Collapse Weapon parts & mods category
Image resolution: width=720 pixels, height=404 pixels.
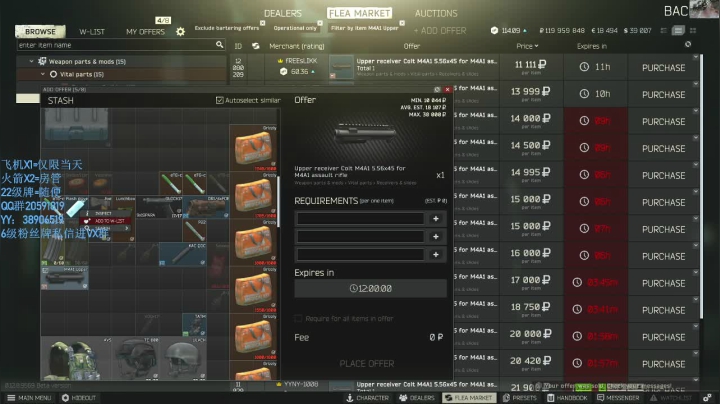(31, 61)
